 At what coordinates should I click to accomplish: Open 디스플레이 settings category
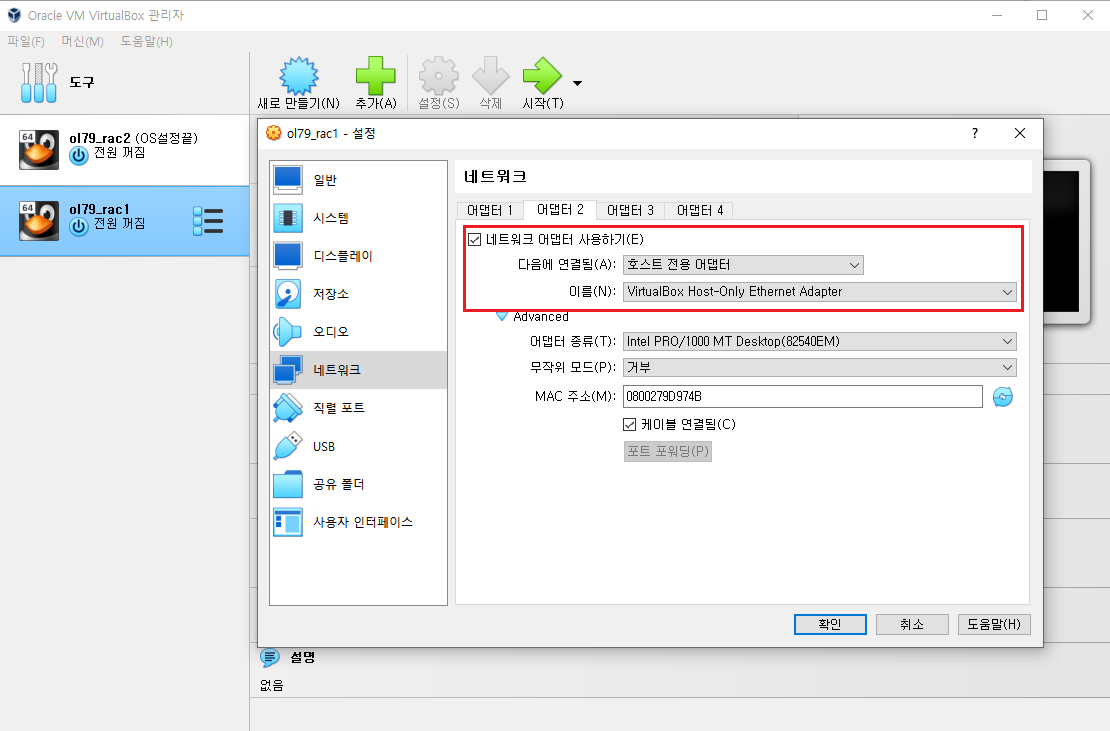click(x=358, y=256)
